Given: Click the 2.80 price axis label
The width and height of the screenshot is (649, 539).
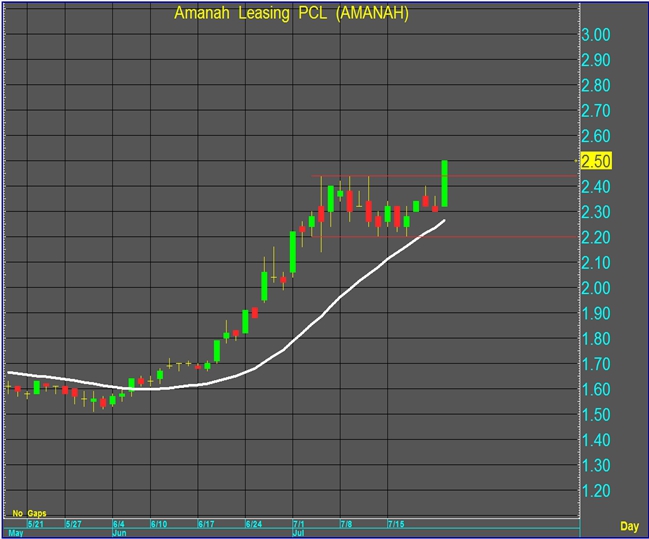Looking at the screenshot, I should 596,85.
